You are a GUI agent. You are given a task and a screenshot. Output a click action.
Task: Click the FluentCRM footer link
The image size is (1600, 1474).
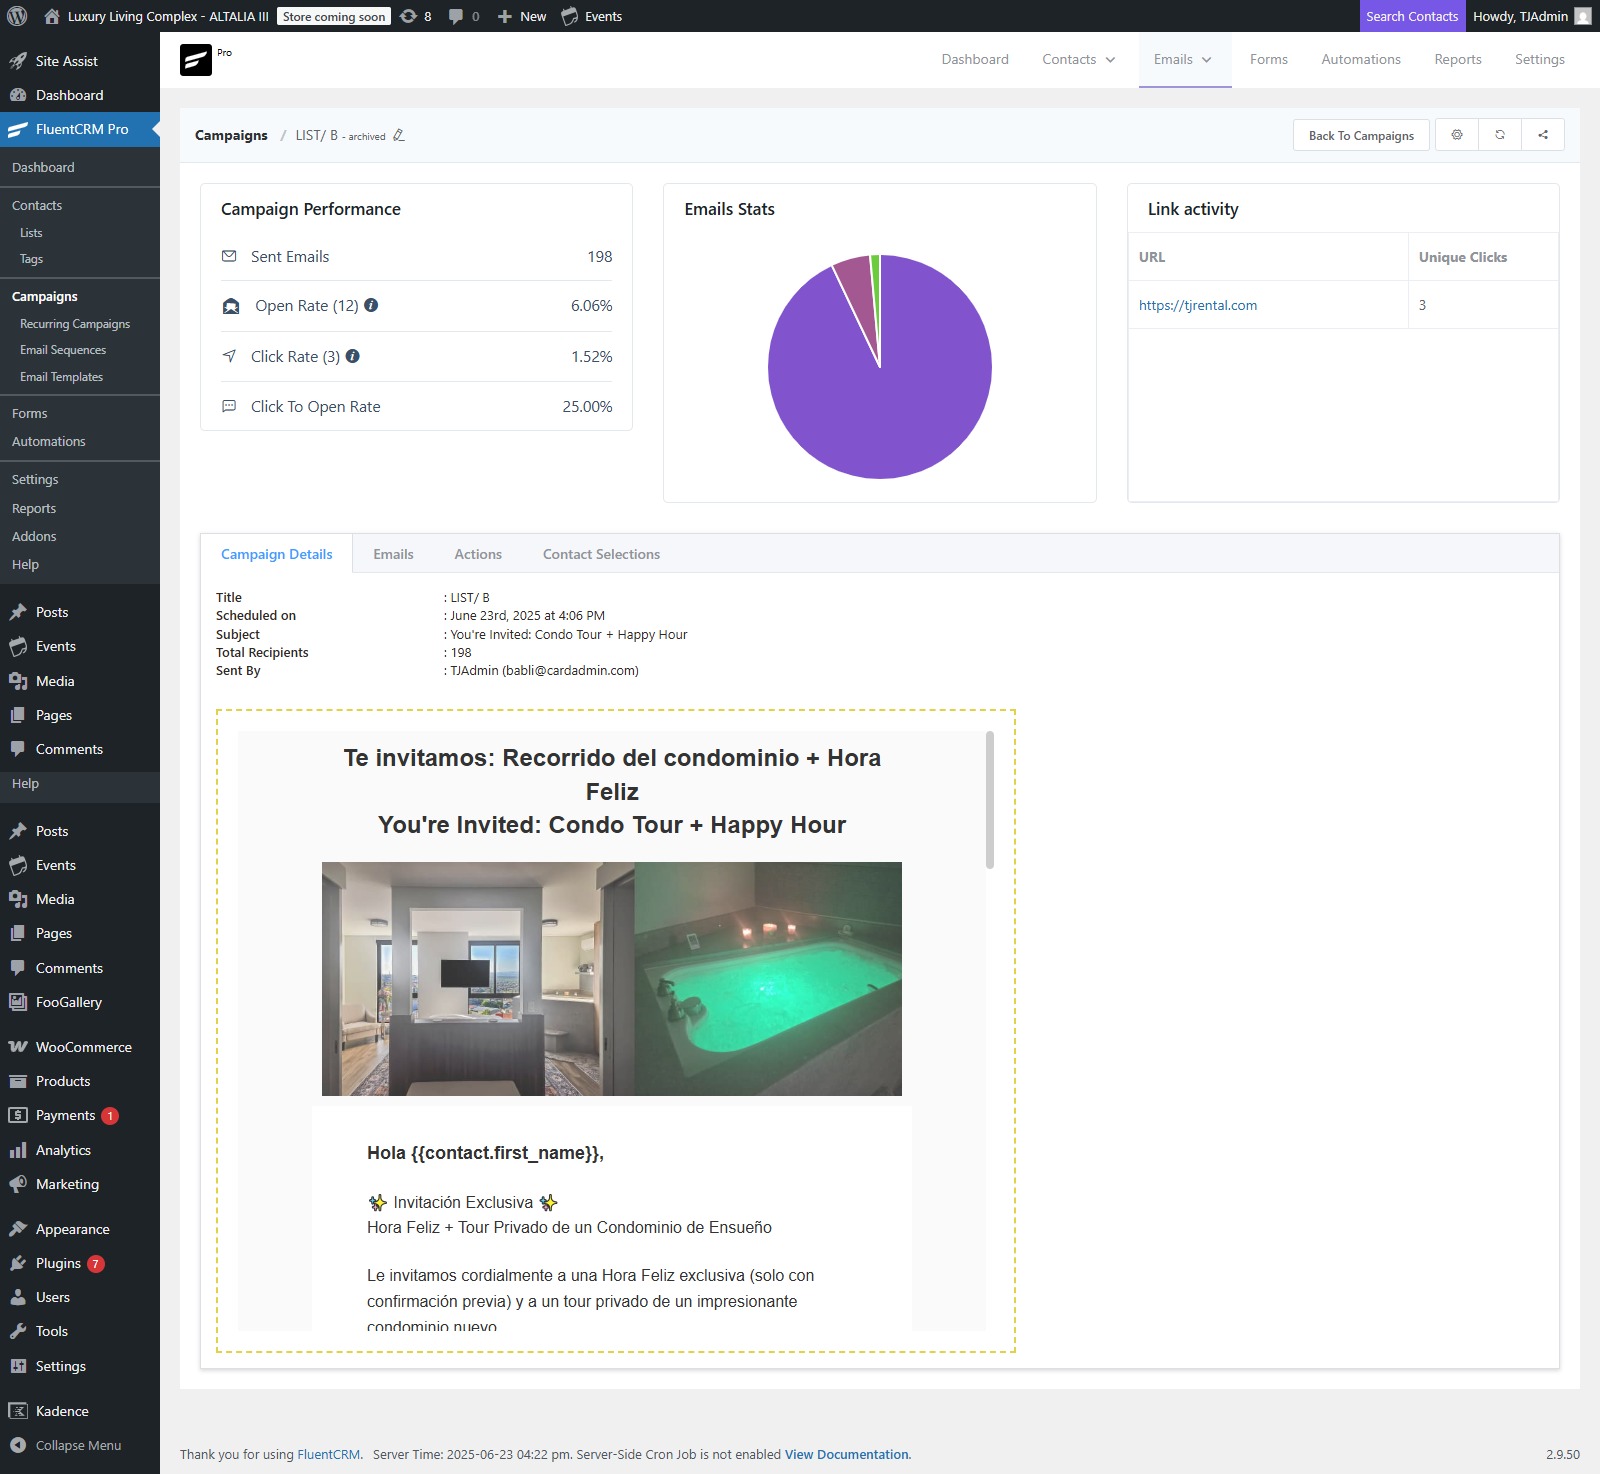pyautogui.click(x=328, y=1454)
